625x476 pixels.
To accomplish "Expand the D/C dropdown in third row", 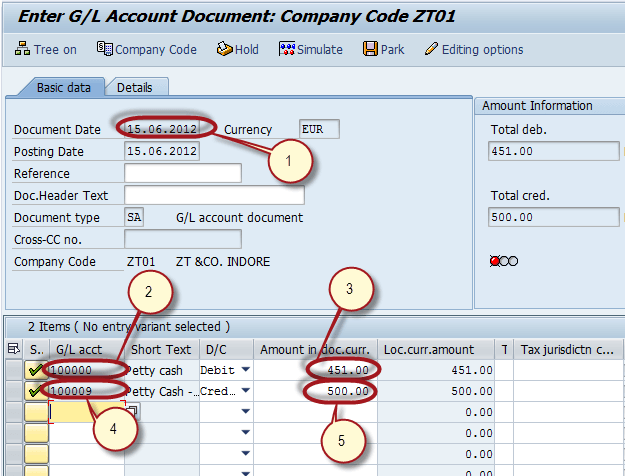I will pos(245,411).
